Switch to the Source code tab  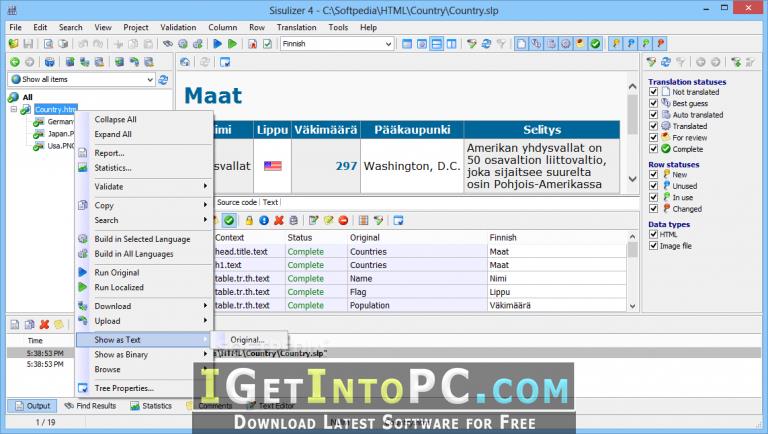237,202
